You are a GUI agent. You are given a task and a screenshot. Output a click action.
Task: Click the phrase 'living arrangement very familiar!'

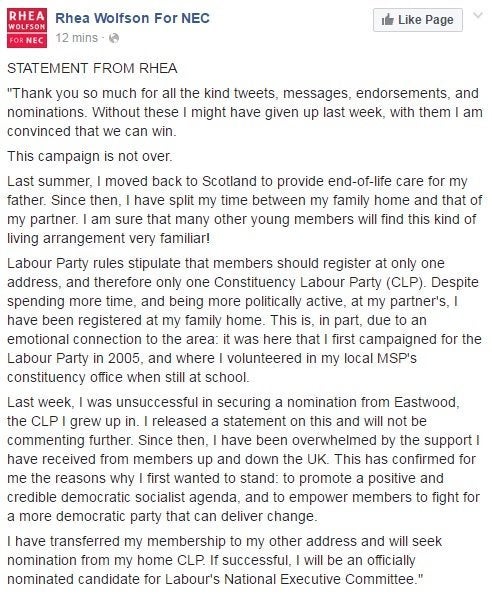coord(108,238)
